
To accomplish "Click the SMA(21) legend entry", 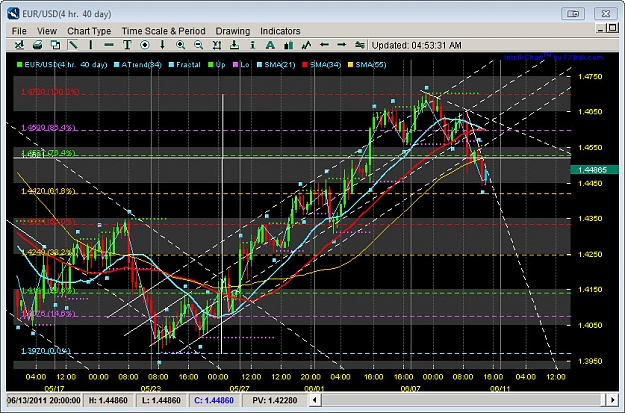I will tap(276, 65).
